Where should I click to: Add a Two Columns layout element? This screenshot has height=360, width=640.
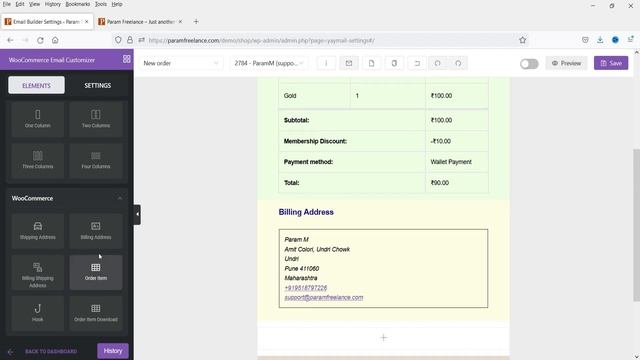pos(96,119)
